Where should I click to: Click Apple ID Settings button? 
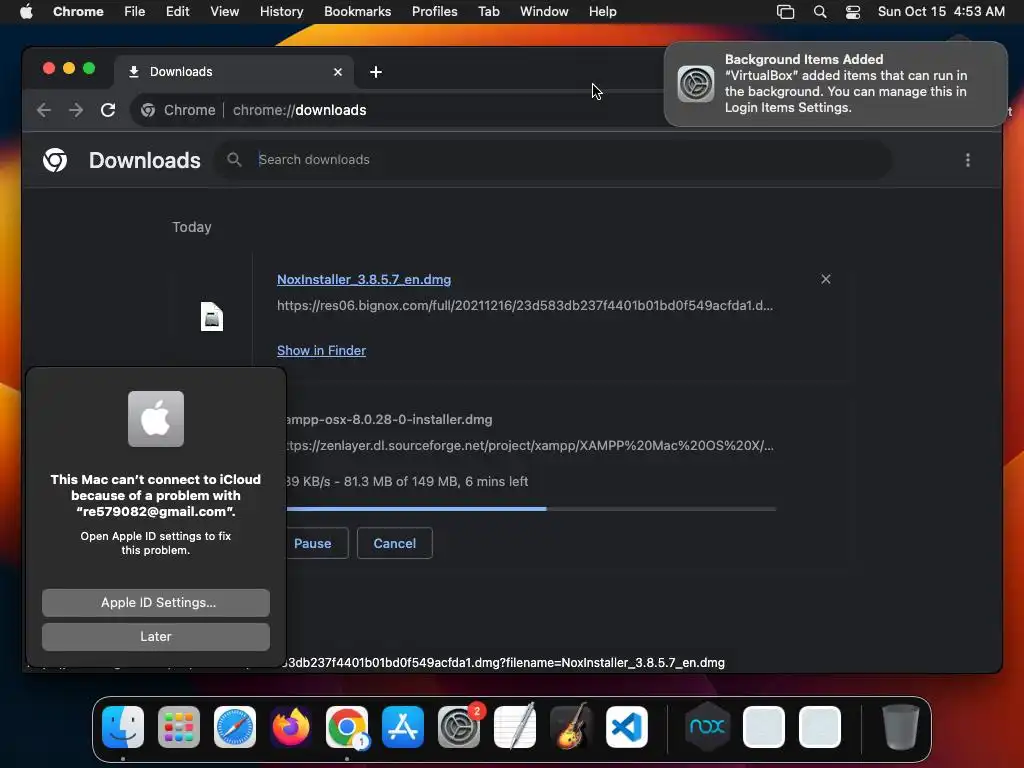point(155,603)
